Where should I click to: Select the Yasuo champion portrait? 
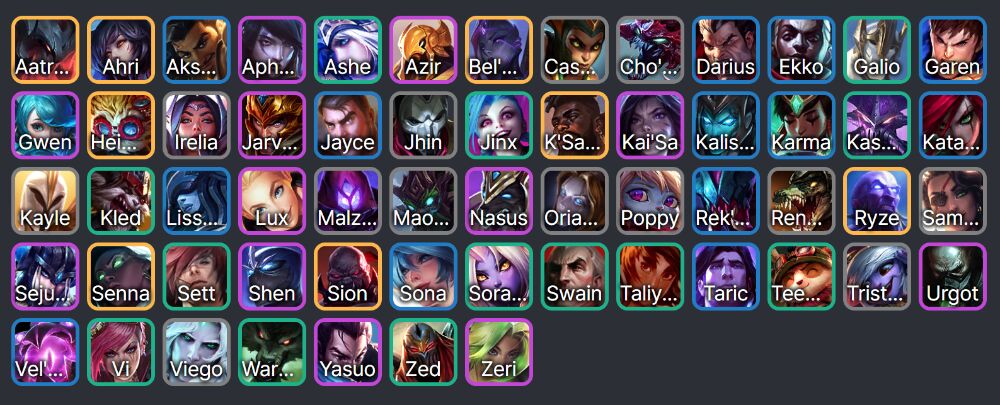pyautogui.click(x=348, y=352)
